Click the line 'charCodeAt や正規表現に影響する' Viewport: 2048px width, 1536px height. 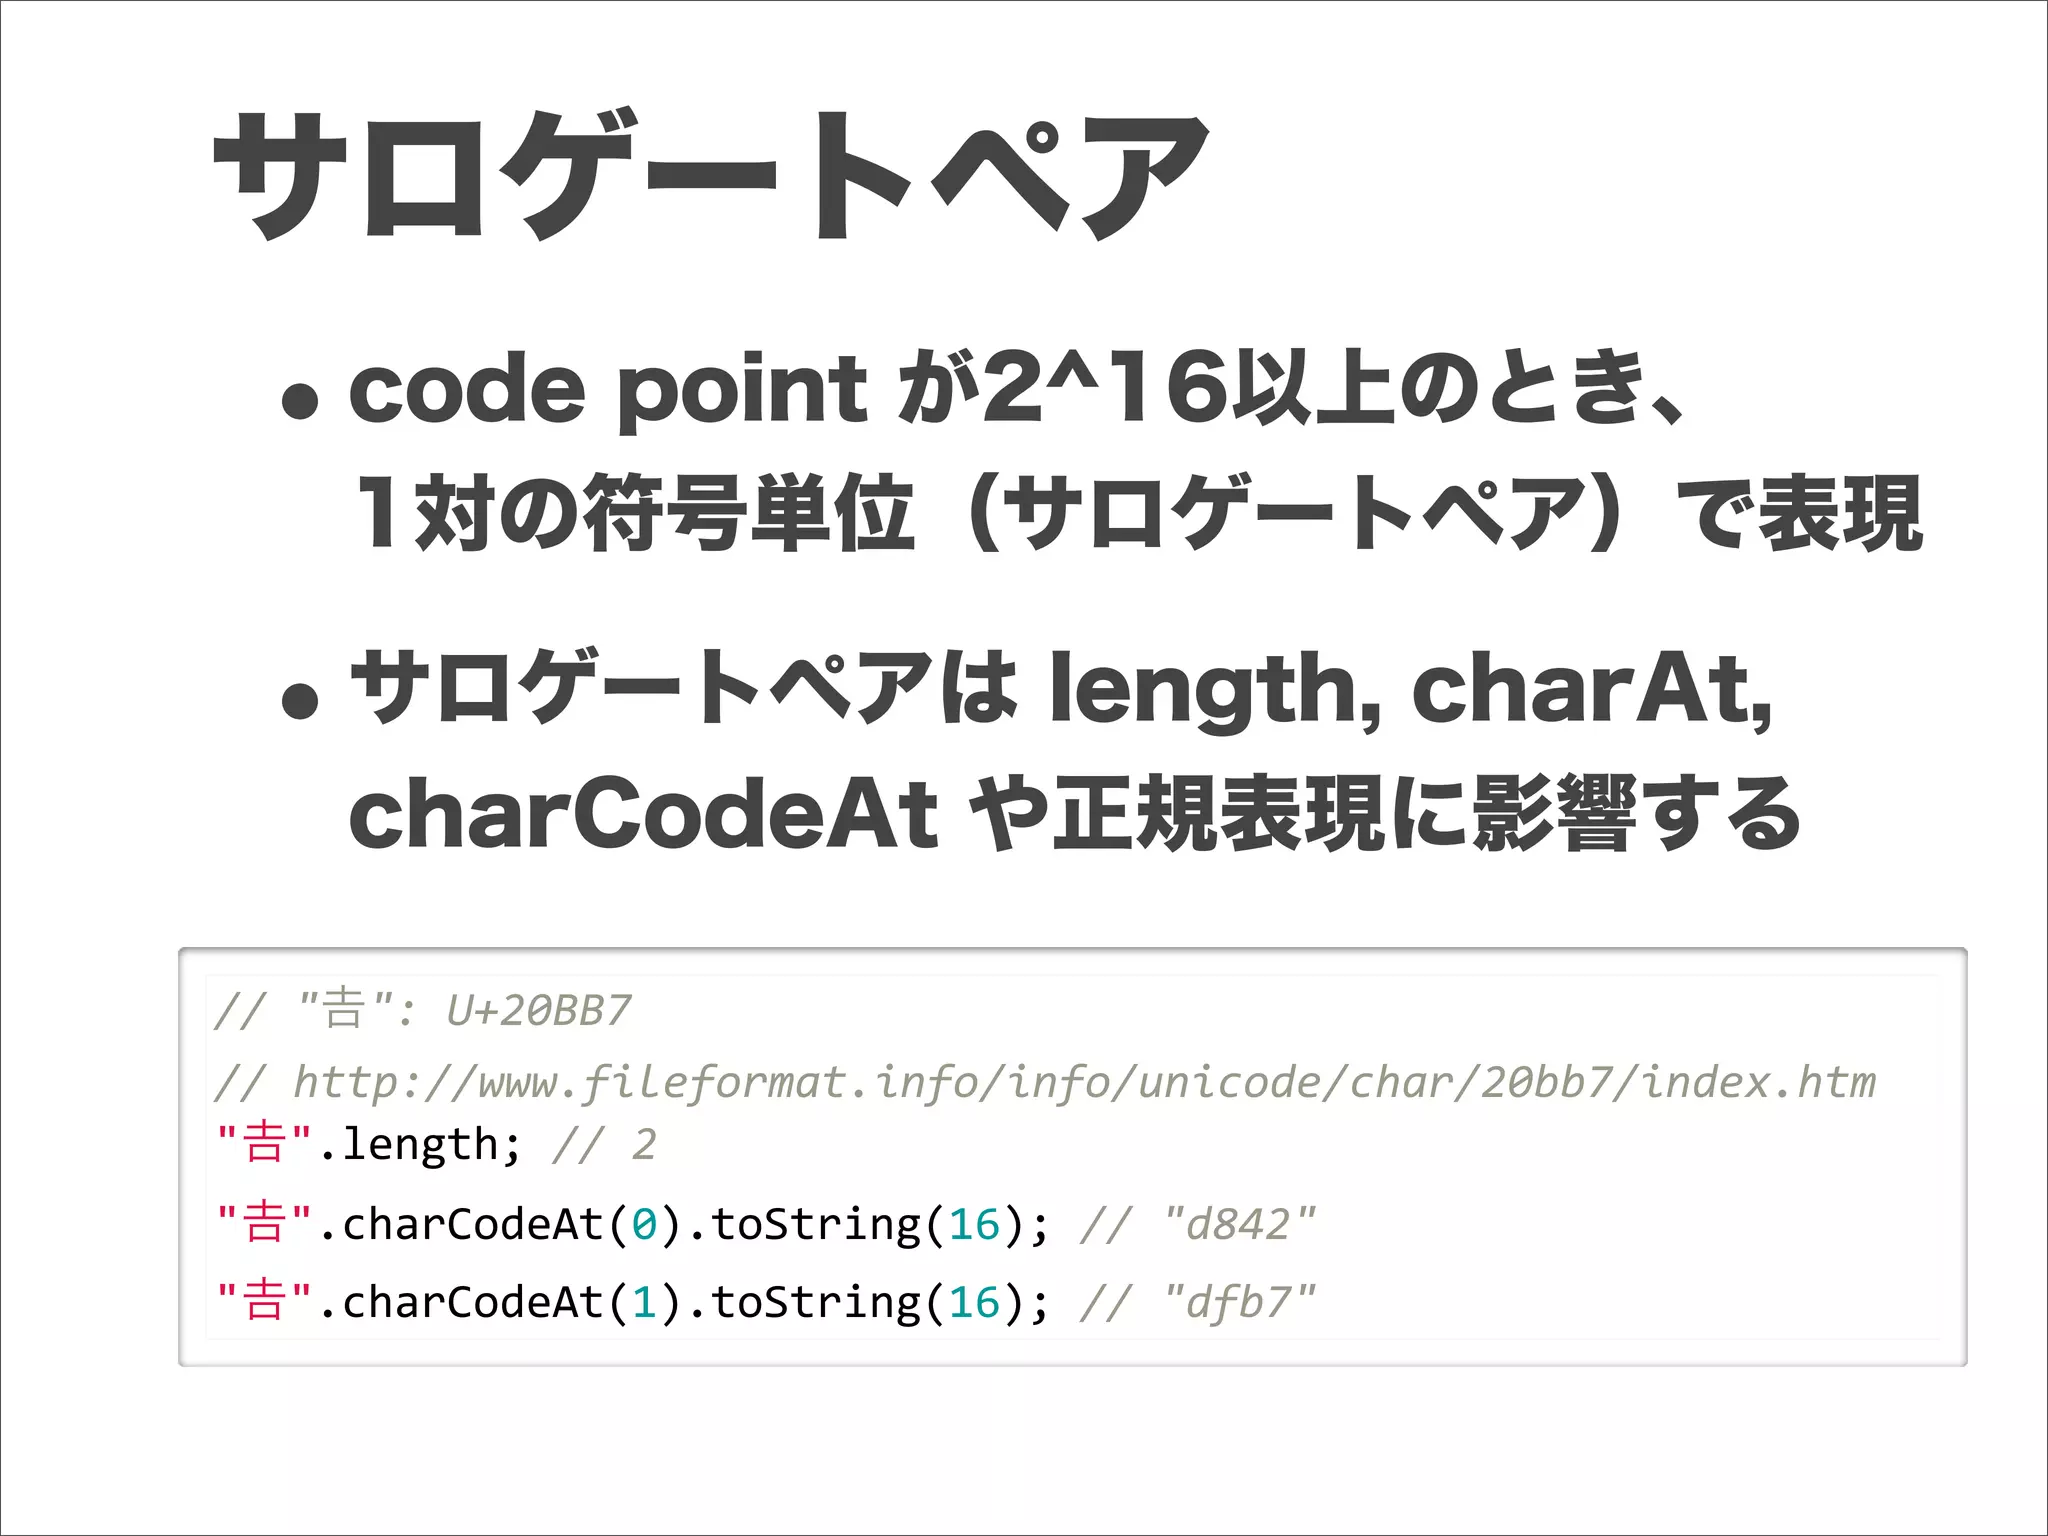click(1075, 814)
